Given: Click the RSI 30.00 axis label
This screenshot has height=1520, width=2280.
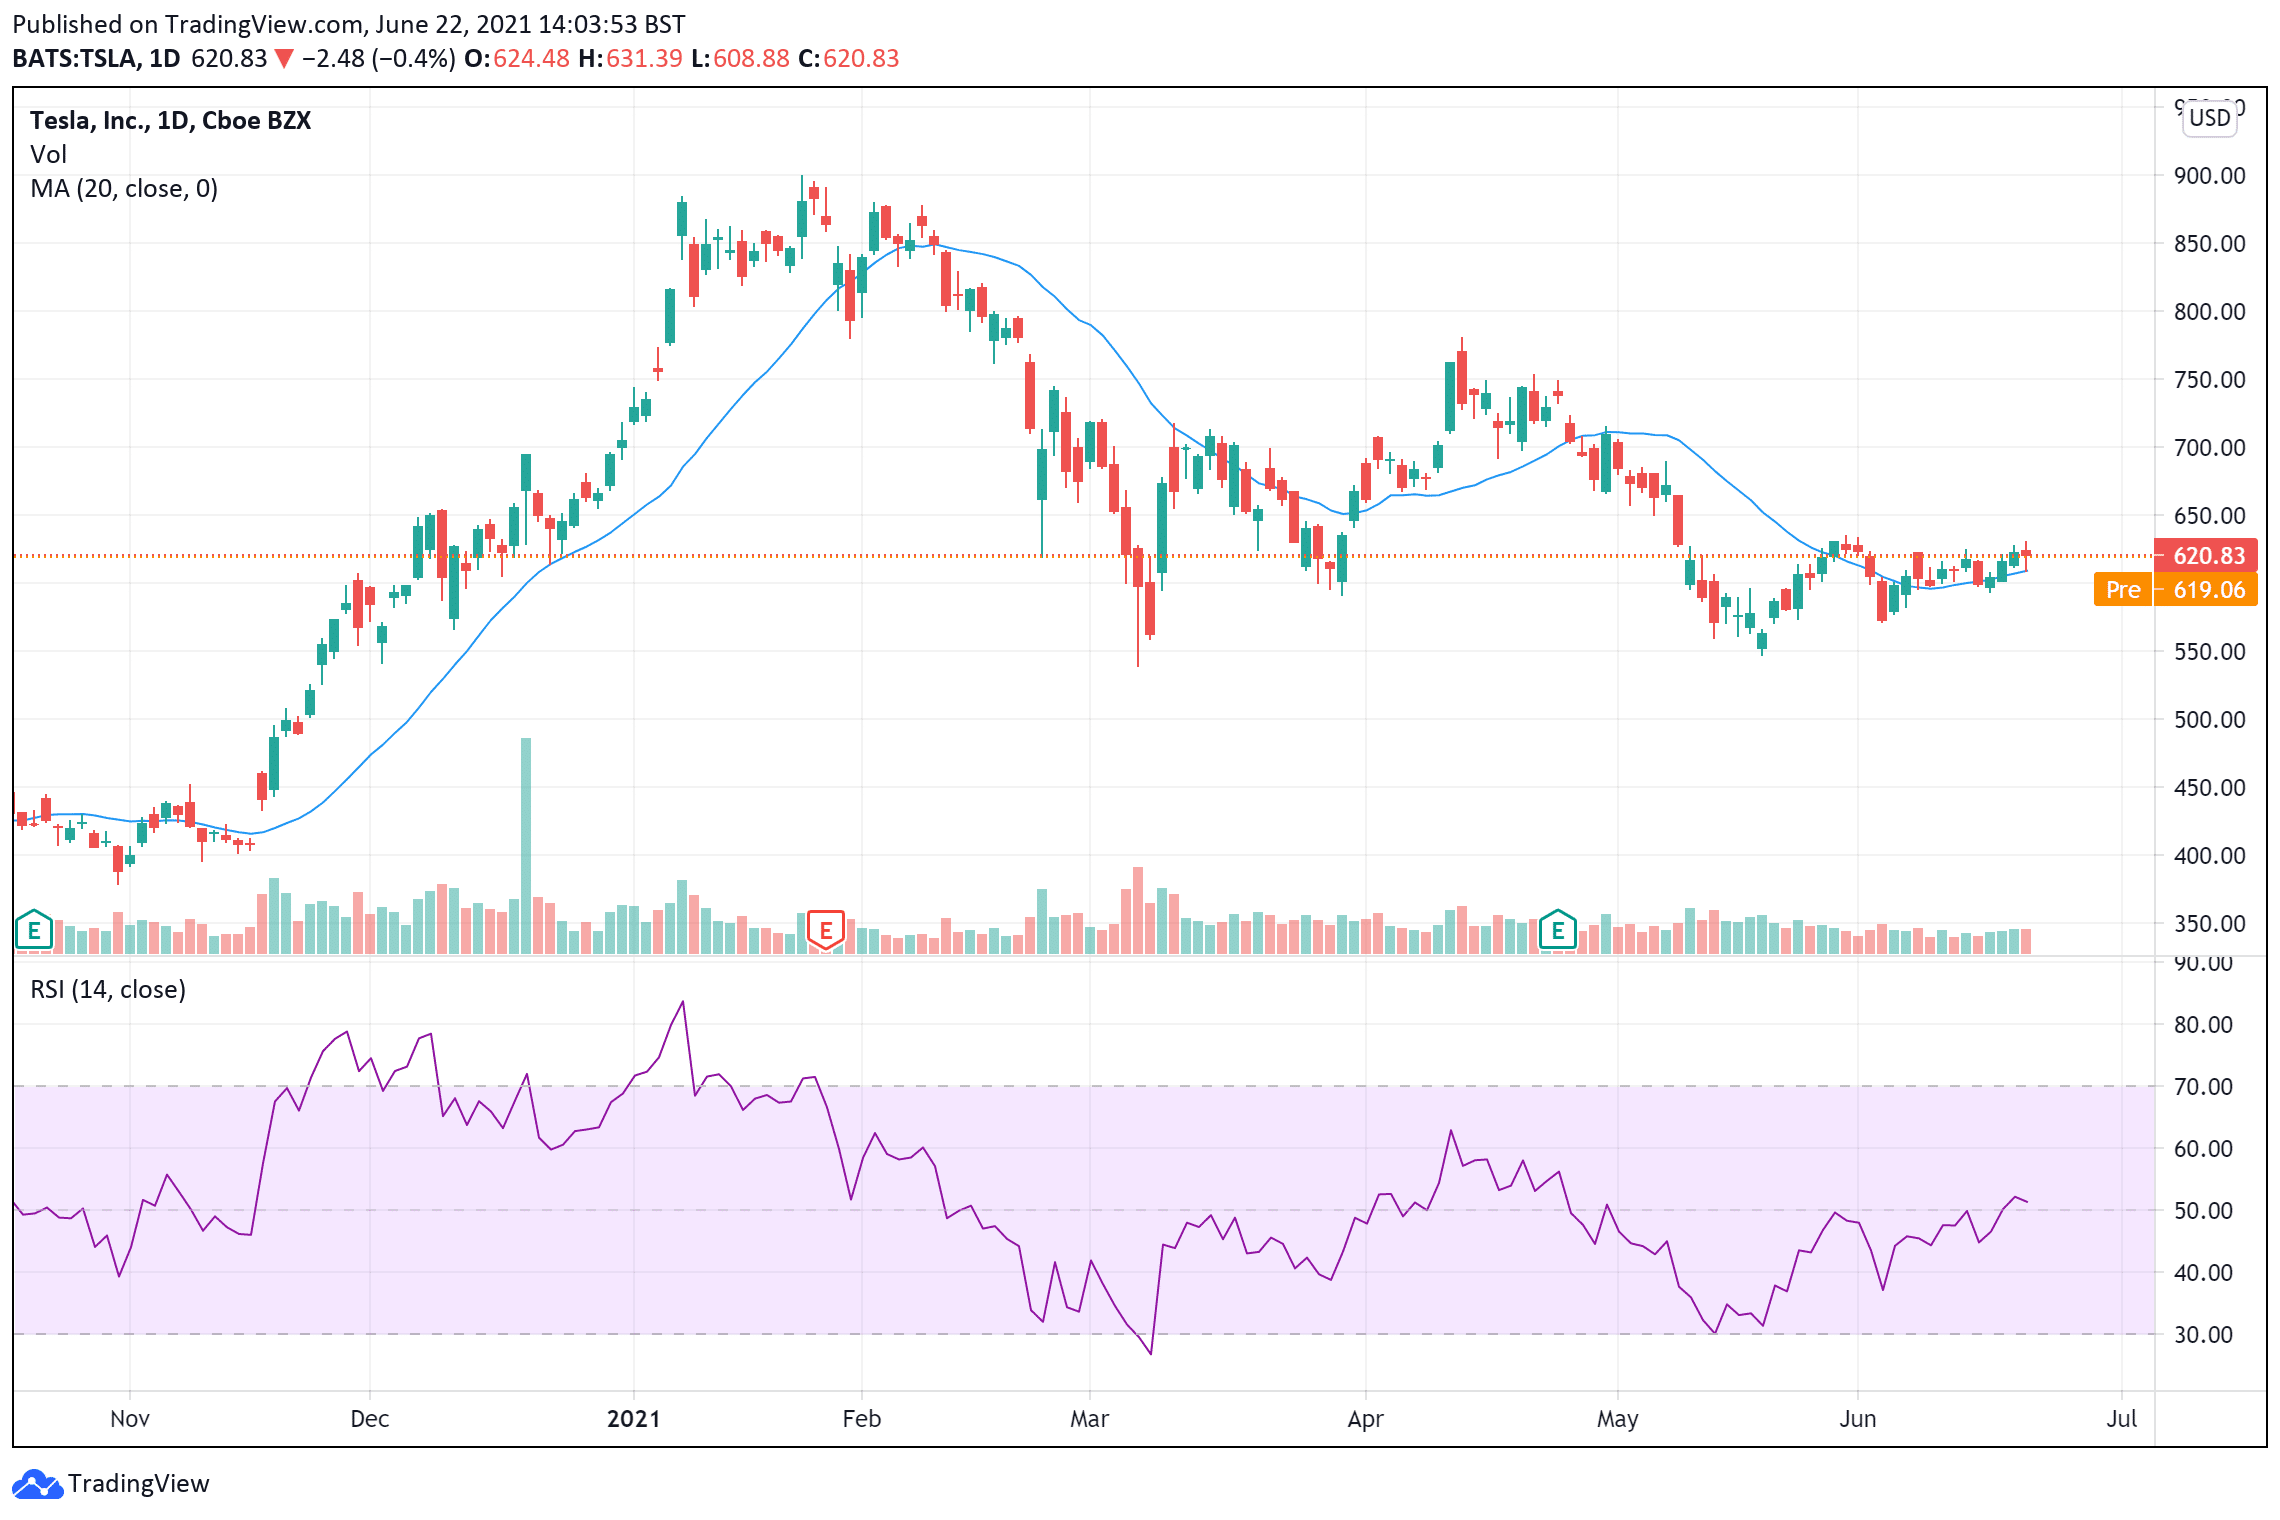Looking at the screenshot, I should pos(2203,1335).
